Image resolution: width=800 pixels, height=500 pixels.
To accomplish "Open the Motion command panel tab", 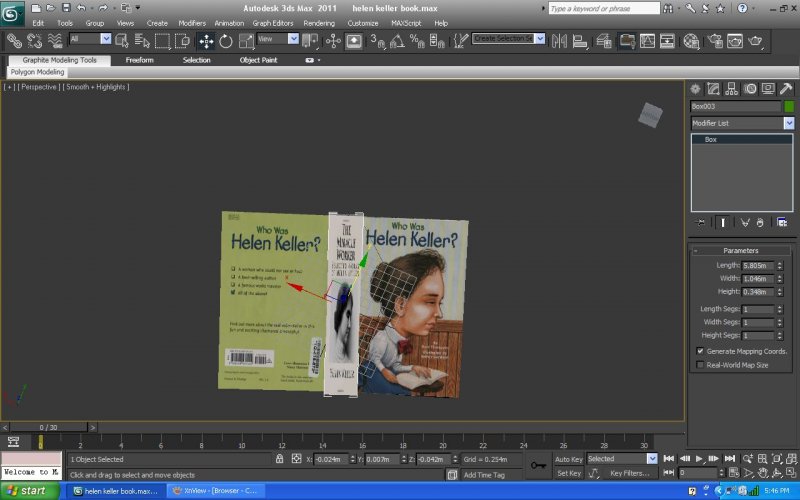I will point(750,89).
